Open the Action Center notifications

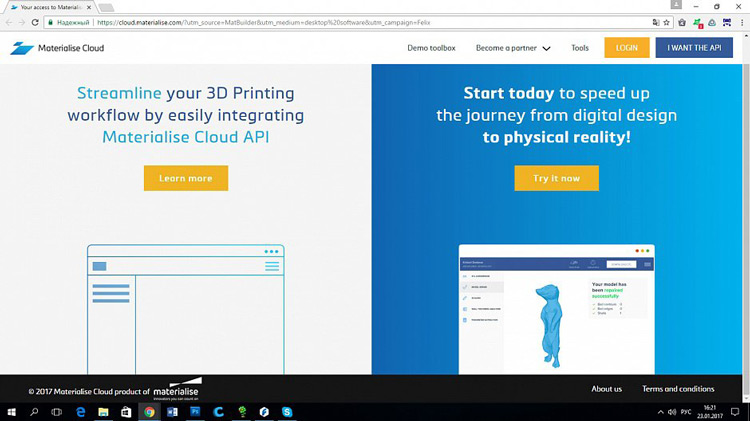click(x=735, y=412)
